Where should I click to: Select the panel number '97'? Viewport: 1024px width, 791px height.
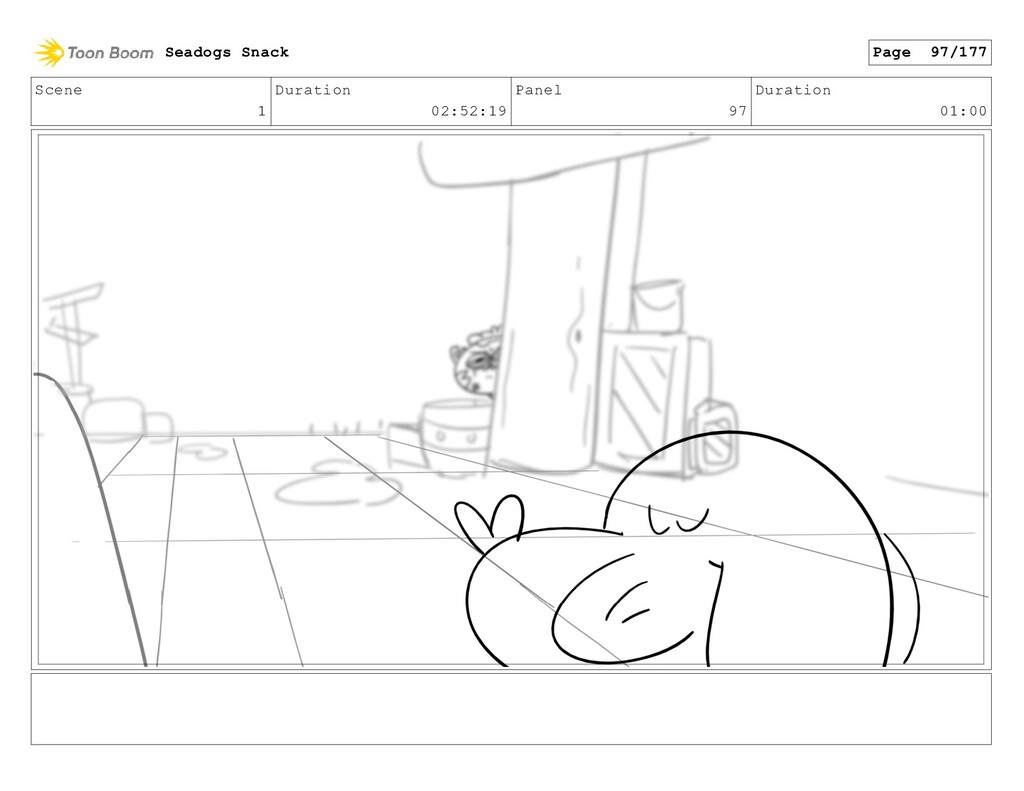click(738, 111)
